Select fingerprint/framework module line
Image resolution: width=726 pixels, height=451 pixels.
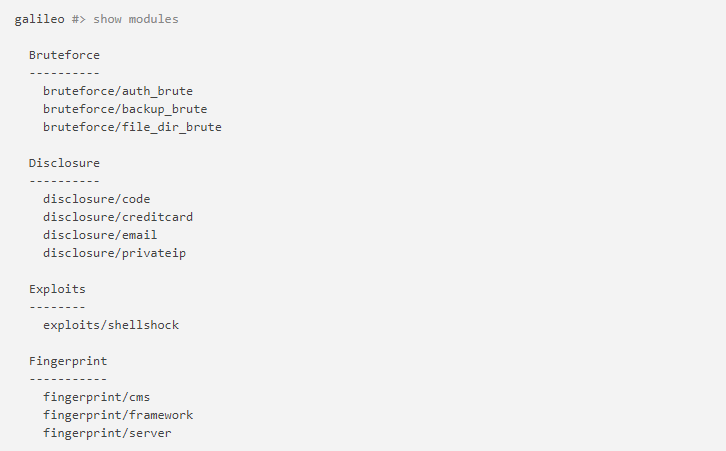click(118, 415)
